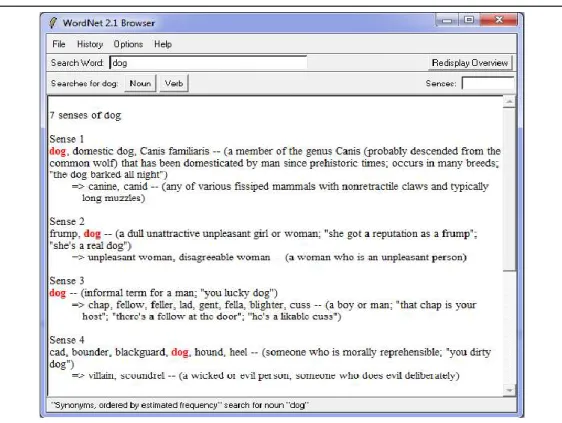Image resolution: width=562 pixels, height=423 pixels.
Task: Click the word 'frump' starting Sense 2
Action: [63, 234]
